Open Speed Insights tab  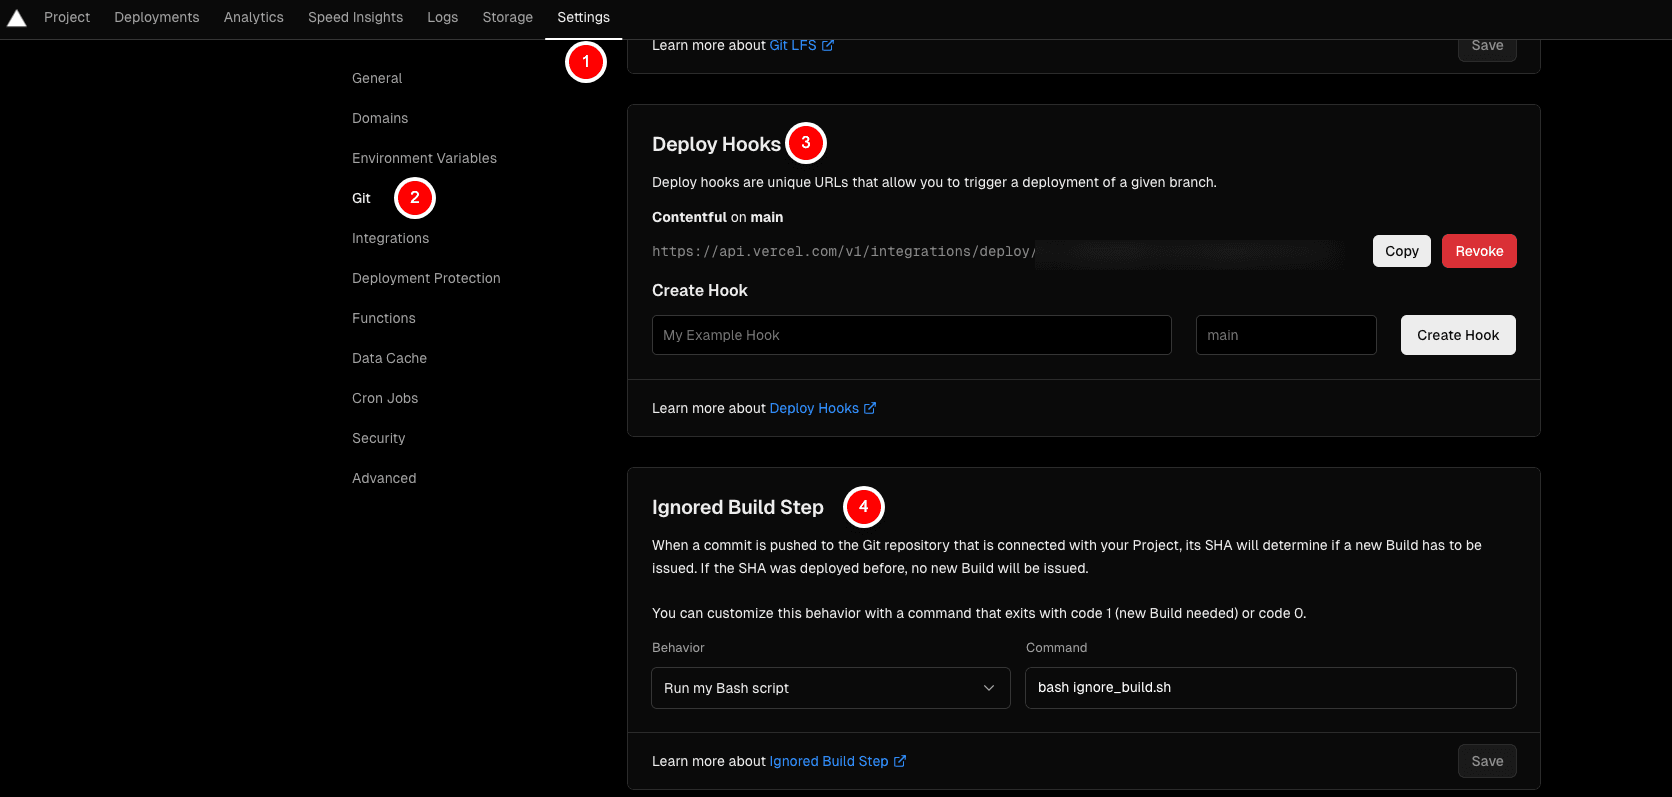(355, 17)
